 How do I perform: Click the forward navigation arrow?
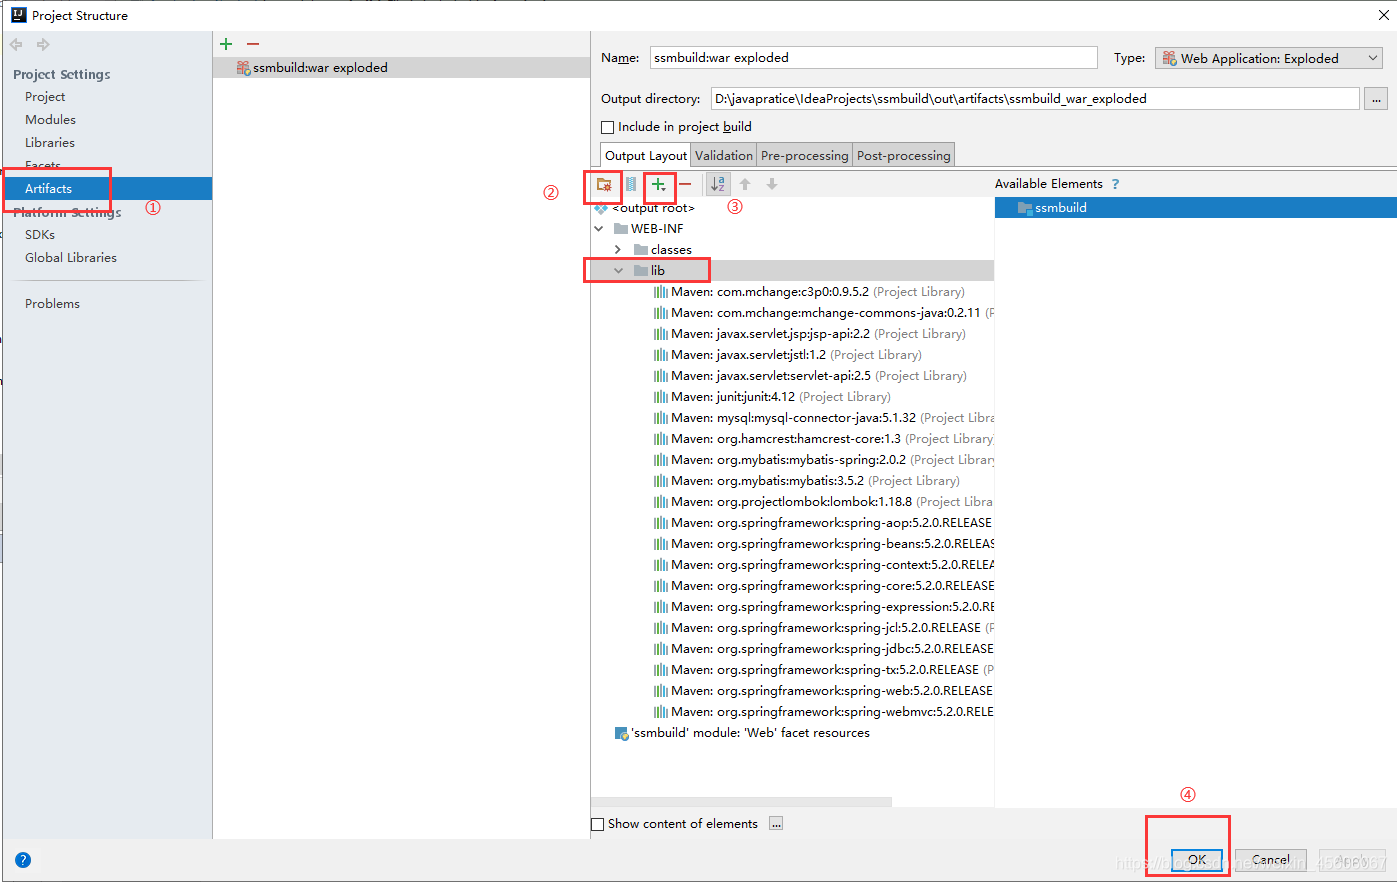coord(43,44)
